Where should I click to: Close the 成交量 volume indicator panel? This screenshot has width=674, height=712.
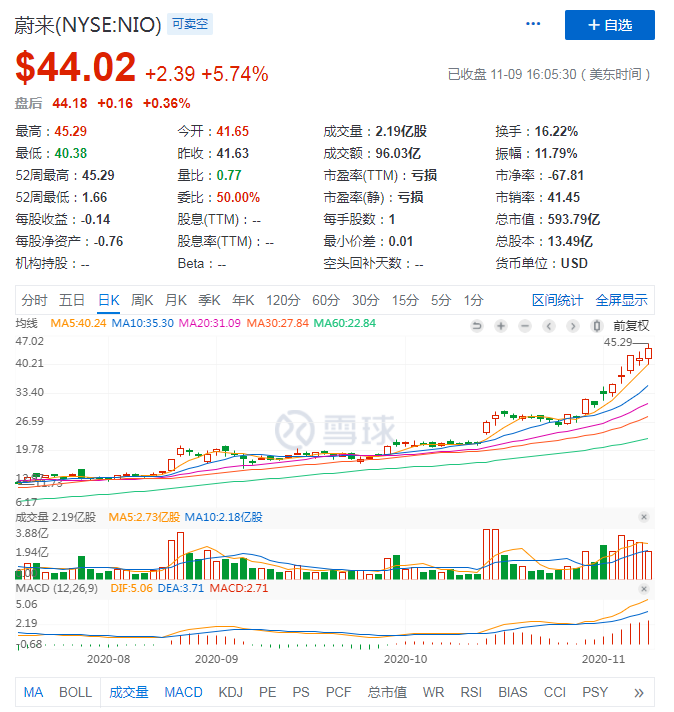tap(644, 517)
